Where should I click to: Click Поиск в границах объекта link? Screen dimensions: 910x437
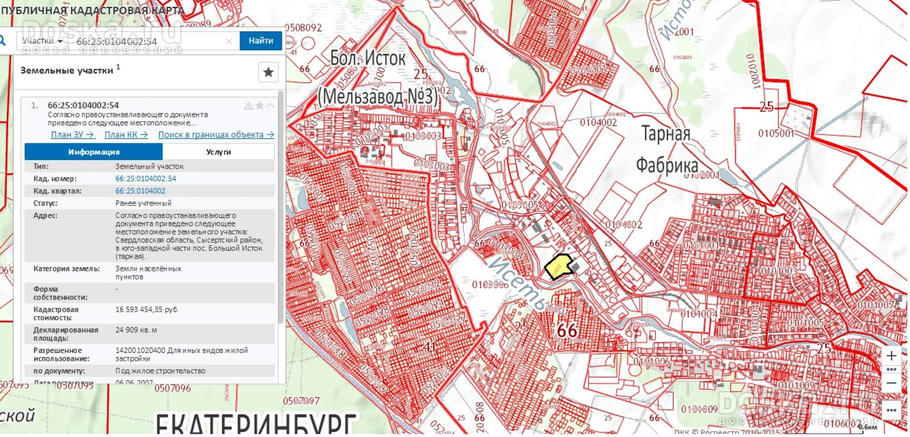pos(215,134)
